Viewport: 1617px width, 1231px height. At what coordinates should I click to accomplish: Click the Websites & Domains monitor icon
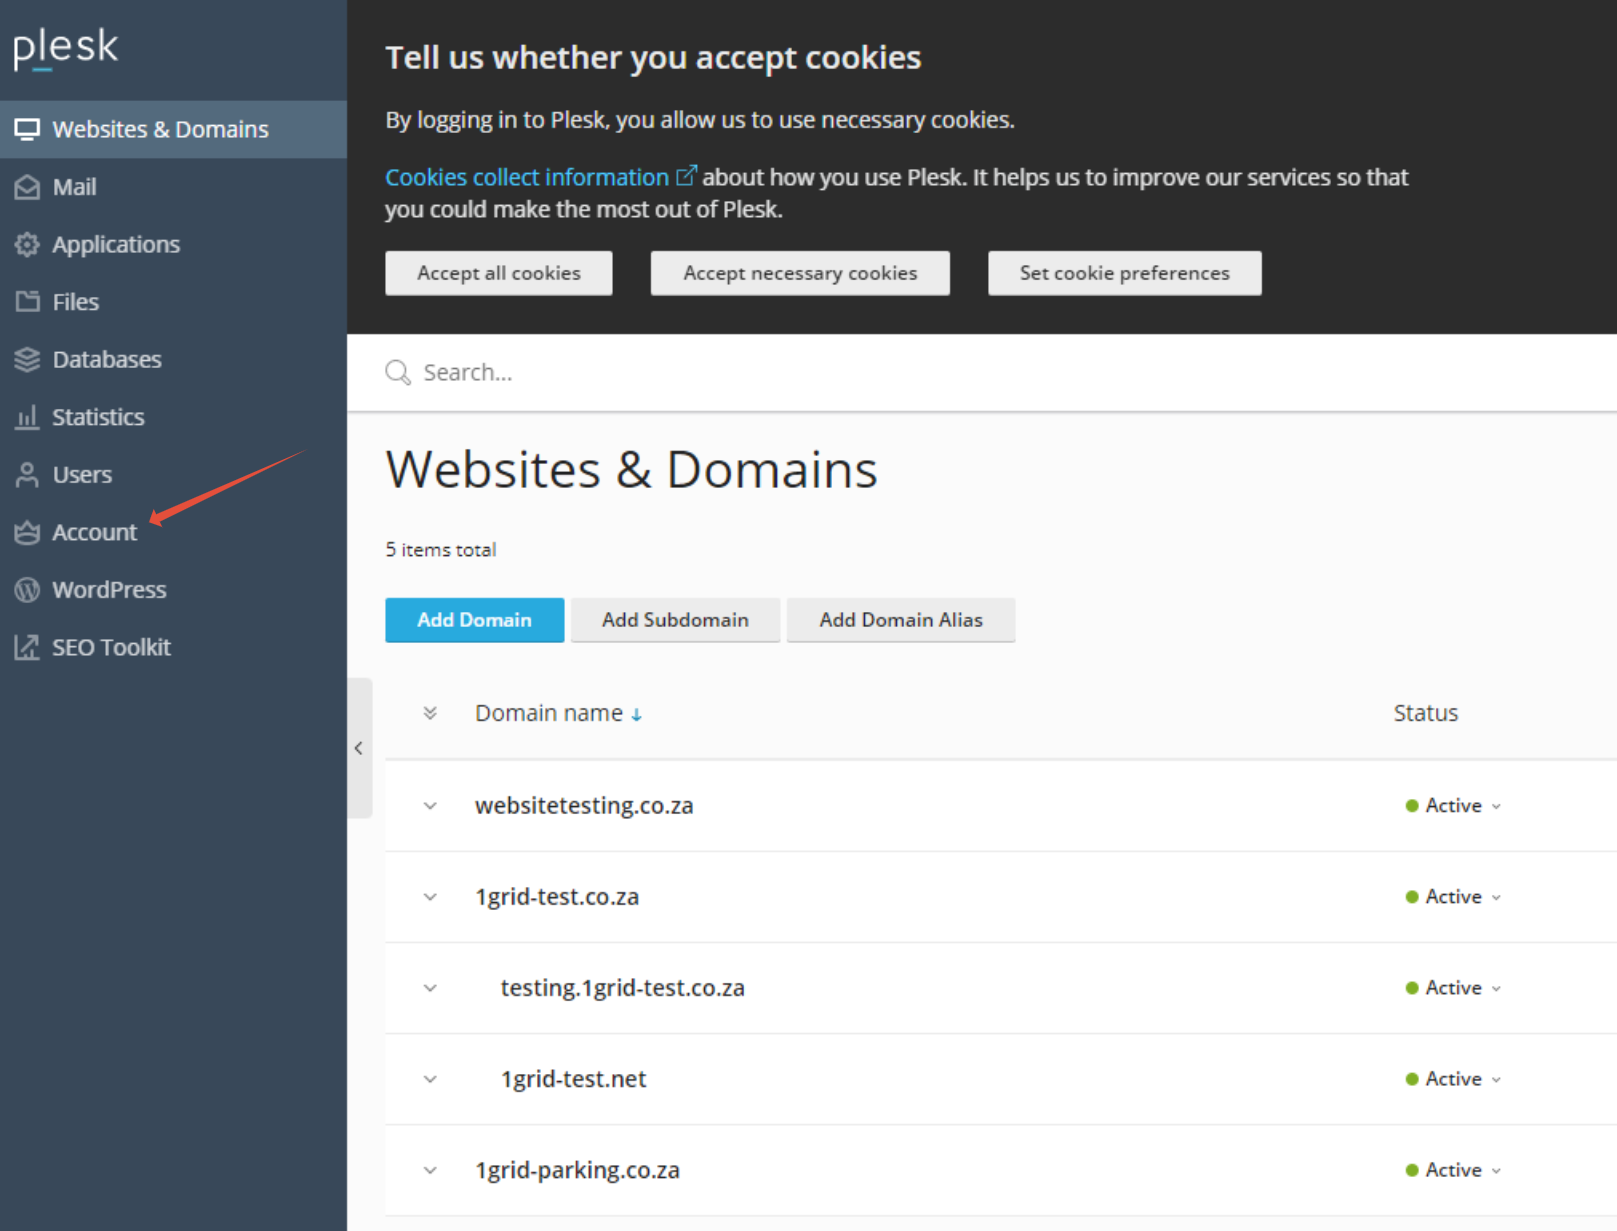pos(27,129)
